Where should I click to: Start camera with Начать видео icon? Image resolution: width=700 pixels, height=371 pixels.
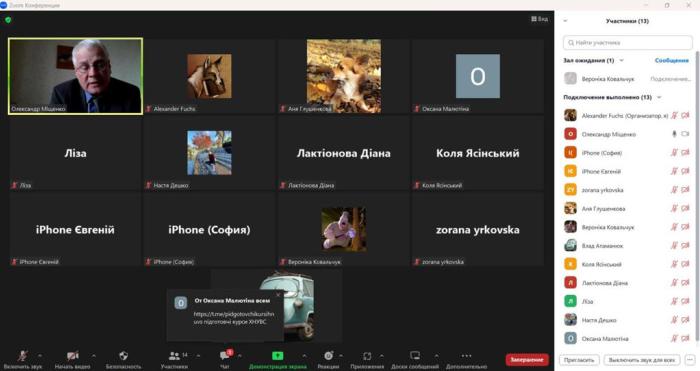[73, 355]
